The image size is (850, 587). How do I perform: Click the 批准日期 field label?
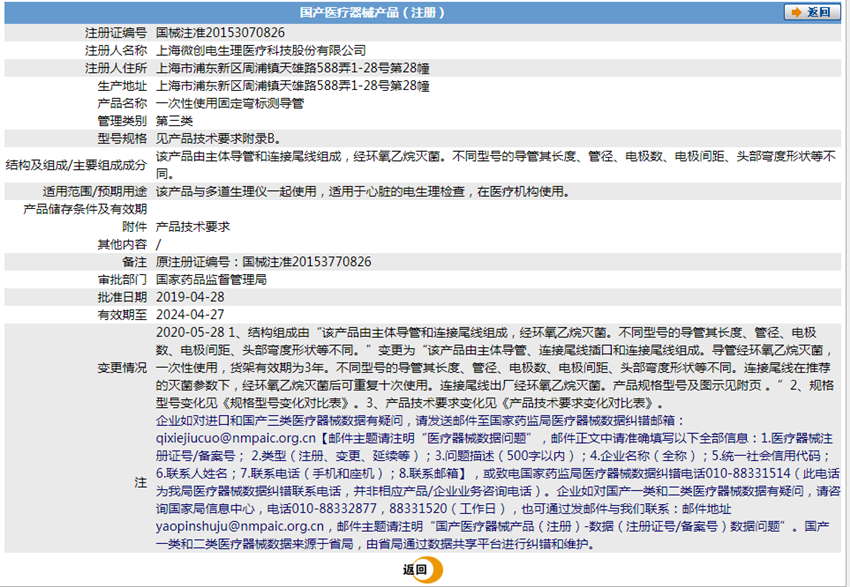coord(122,297)
